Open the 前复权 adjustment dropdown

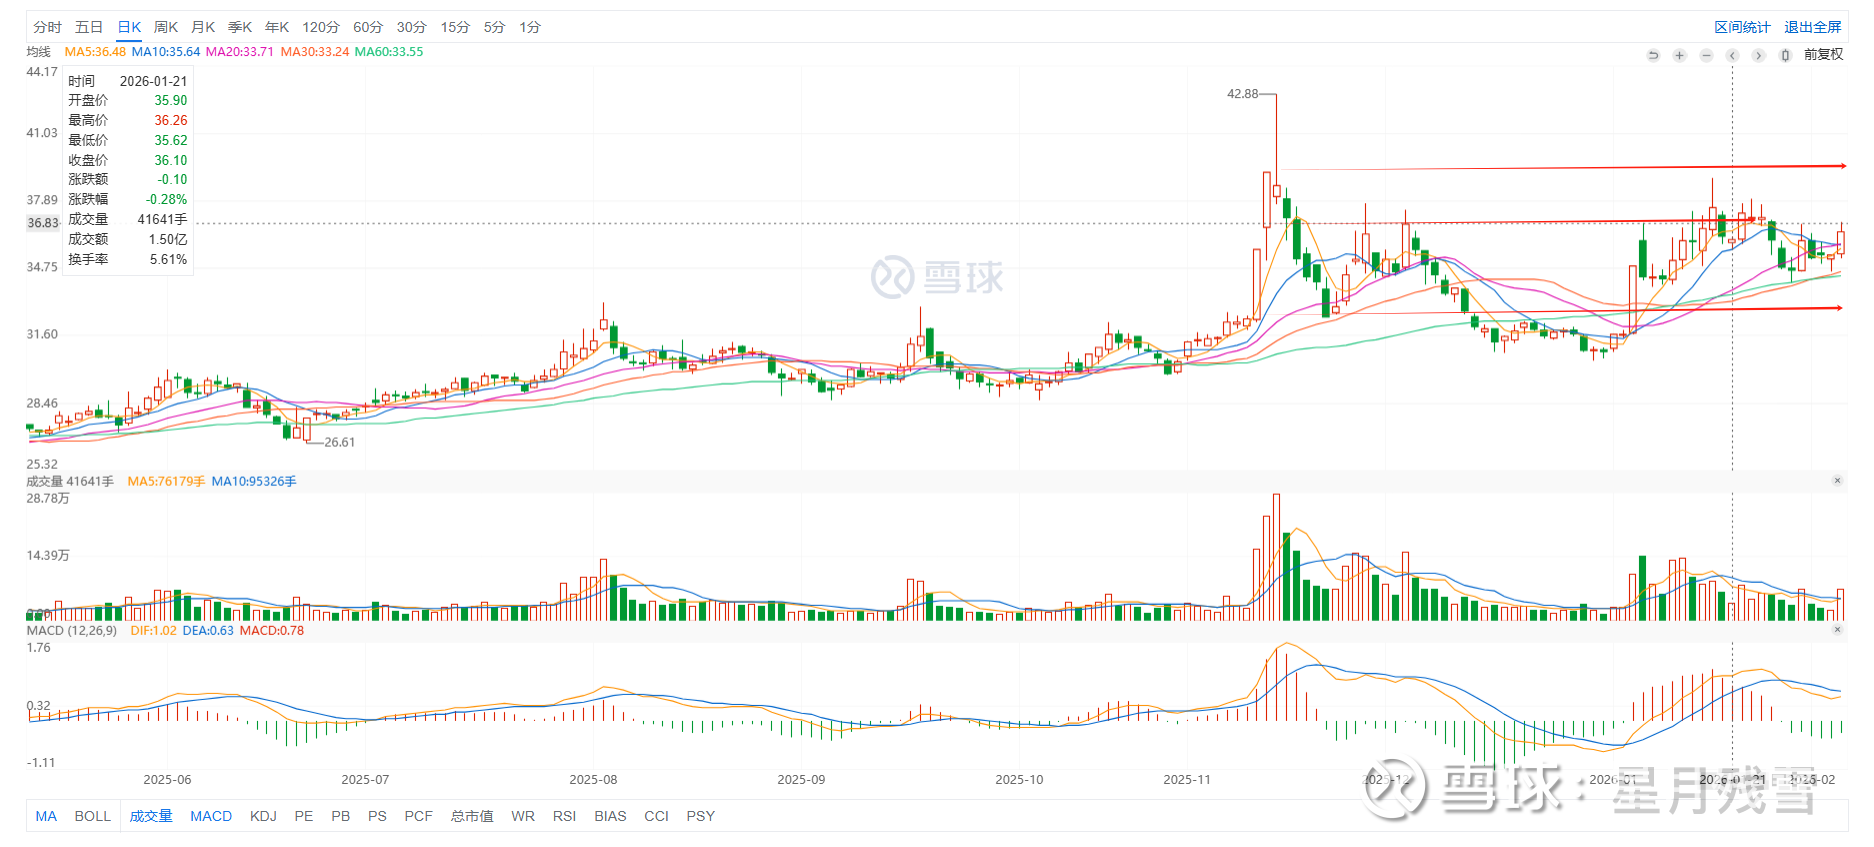[1823, 55]
